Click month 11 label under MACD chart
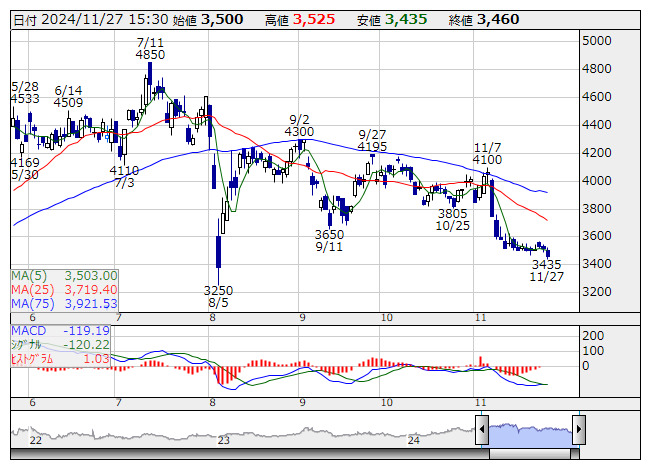The height and width of the screenshot is (470, 653). 481,403
